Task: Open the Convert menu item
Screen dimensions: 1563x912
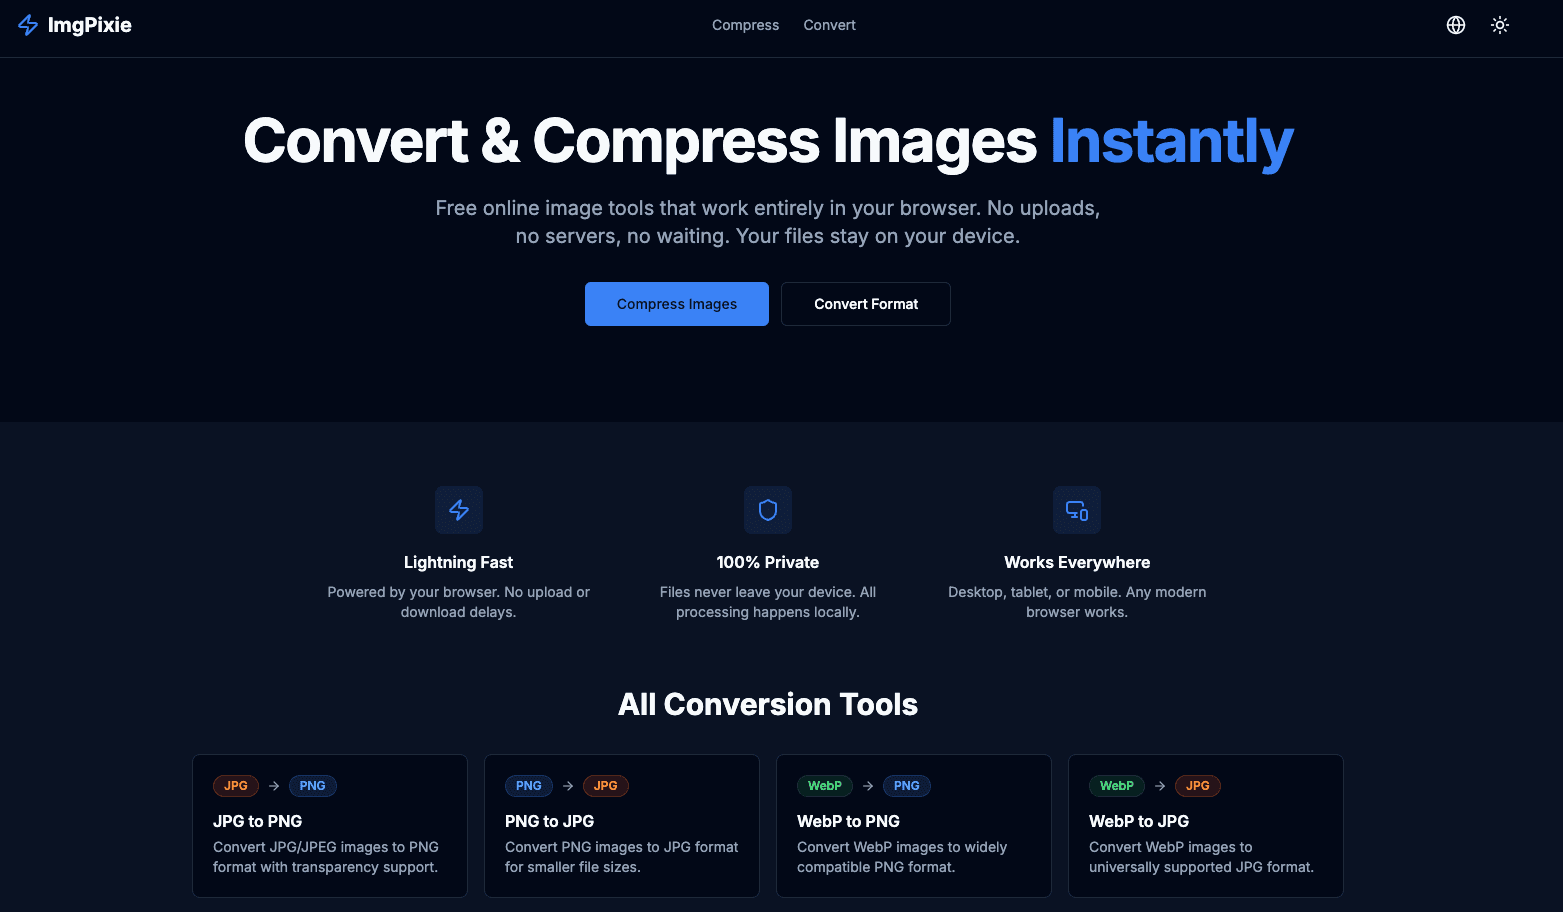Action: (x=829, y=25)
